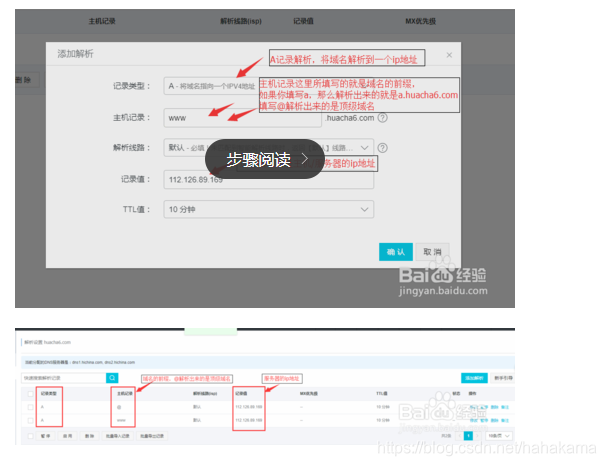Viewport: 606px width, 466px height.
Task: Click the TTL值 column header in list
Action: click(x=381, y=393)
